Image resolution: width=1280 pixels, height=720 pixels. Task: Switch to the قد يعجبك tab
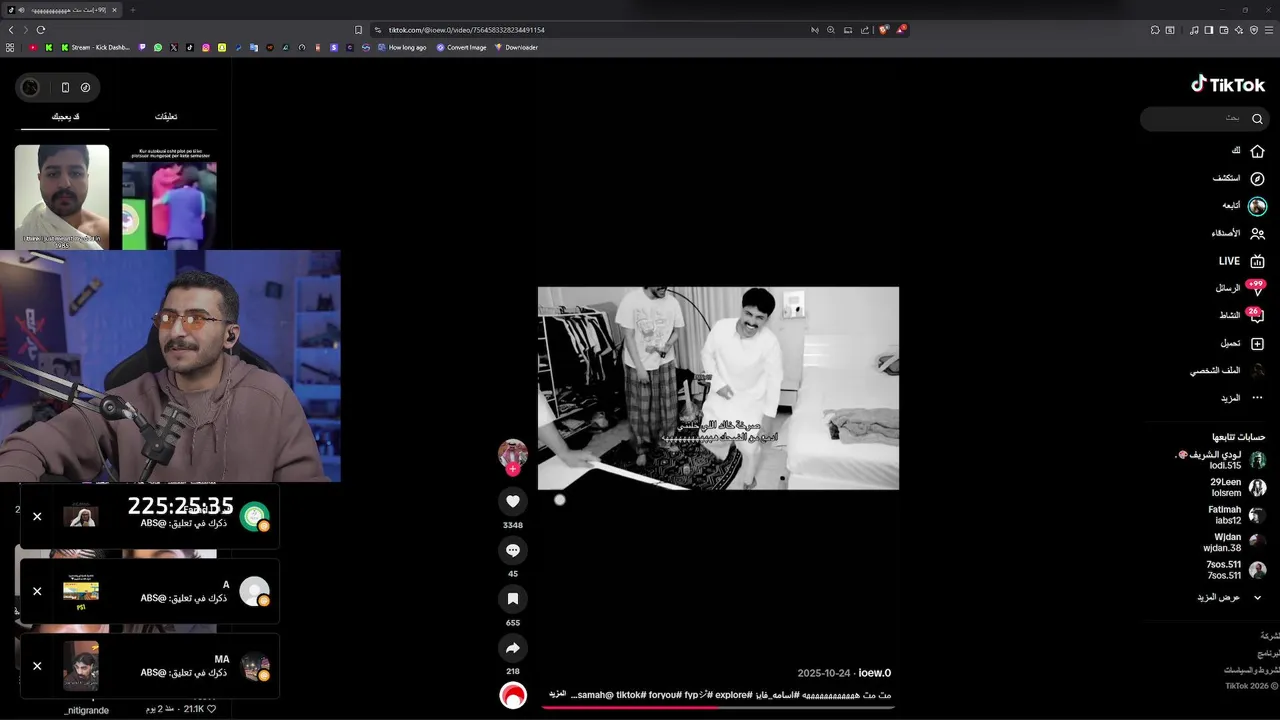(66, 117)
